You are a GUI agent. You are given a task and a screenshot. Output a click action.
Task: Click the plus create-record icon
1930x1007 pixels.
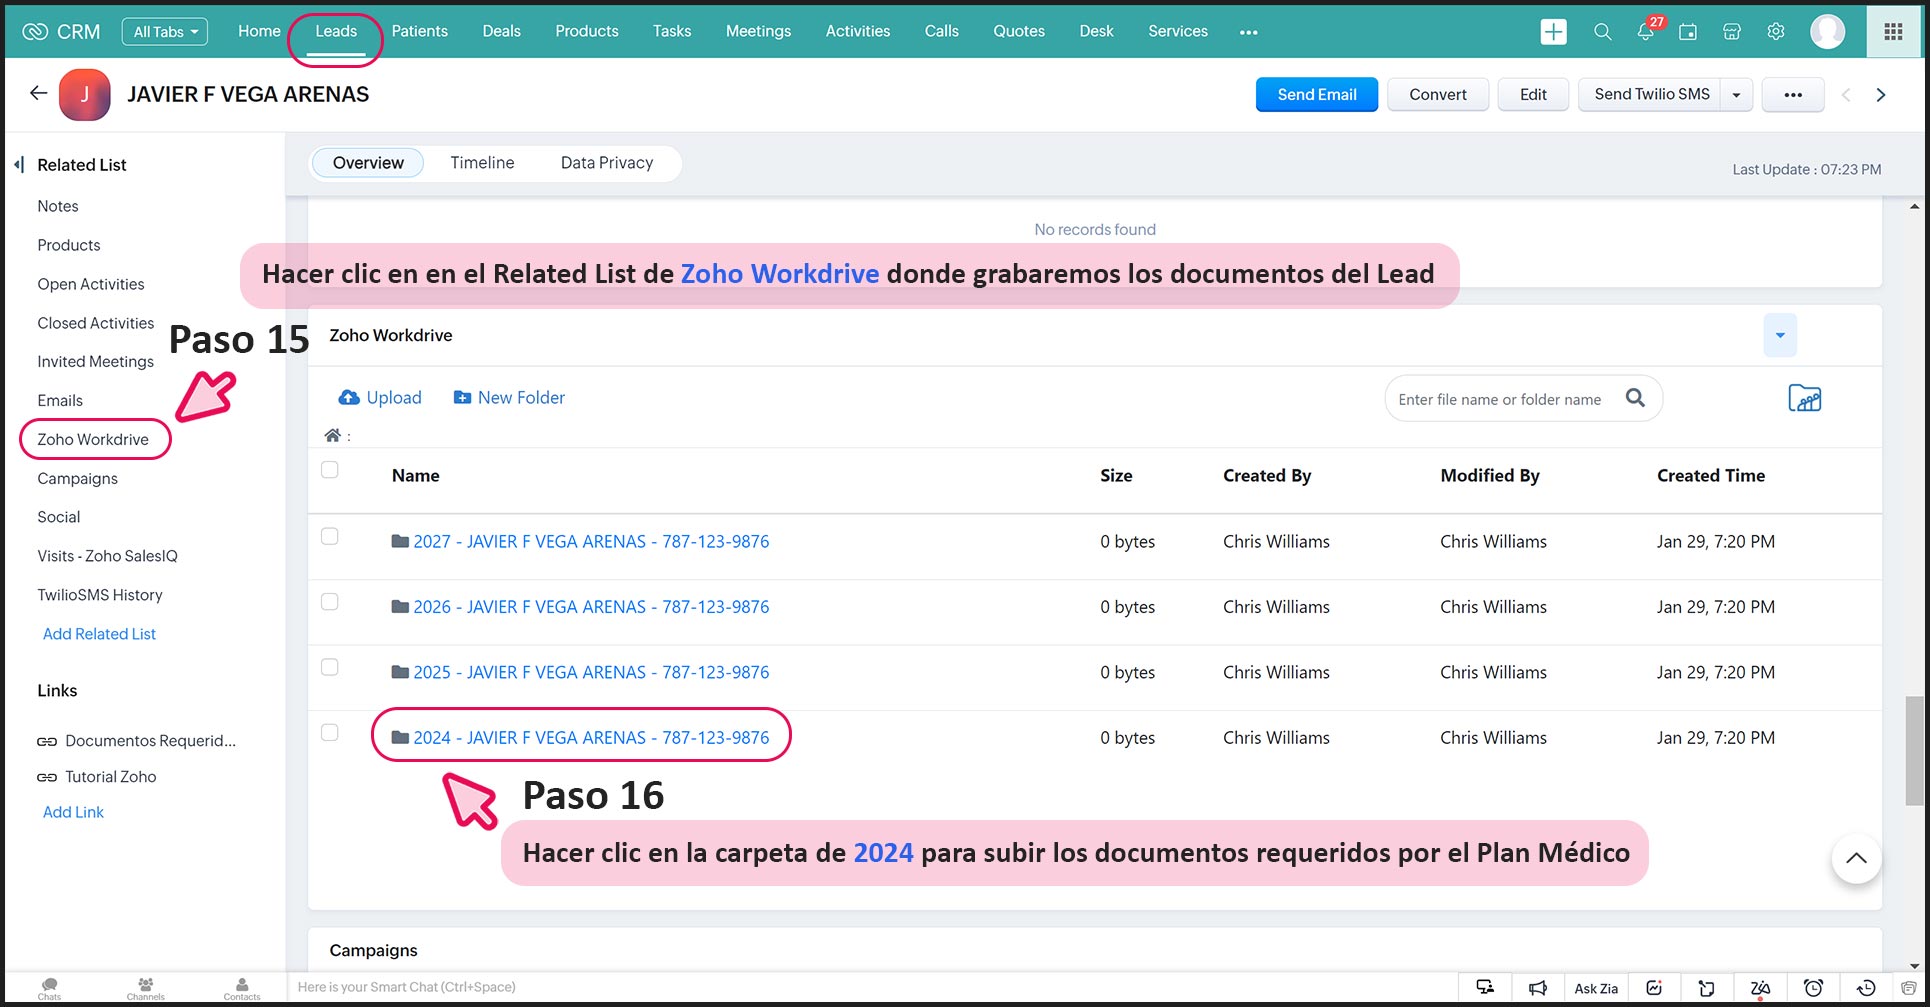pos(1553,32)
